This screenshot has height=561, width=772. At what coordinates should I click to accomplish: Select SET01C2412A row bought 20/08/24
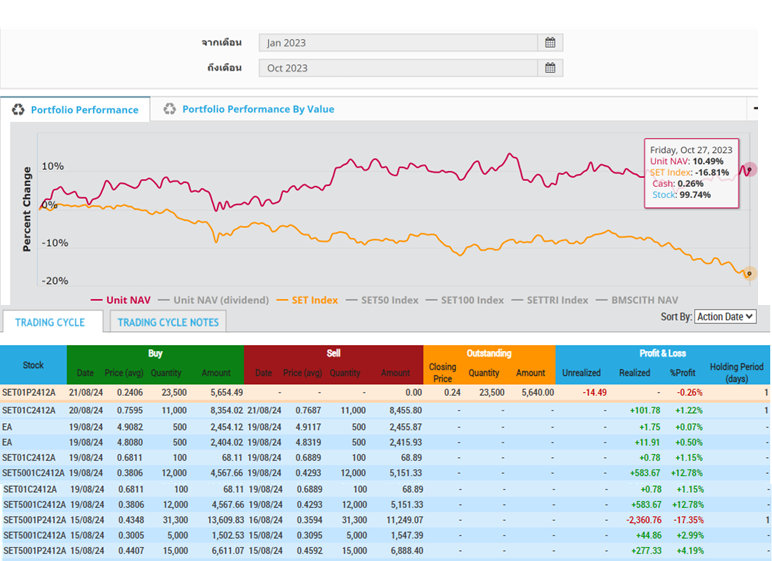[385, 410]
